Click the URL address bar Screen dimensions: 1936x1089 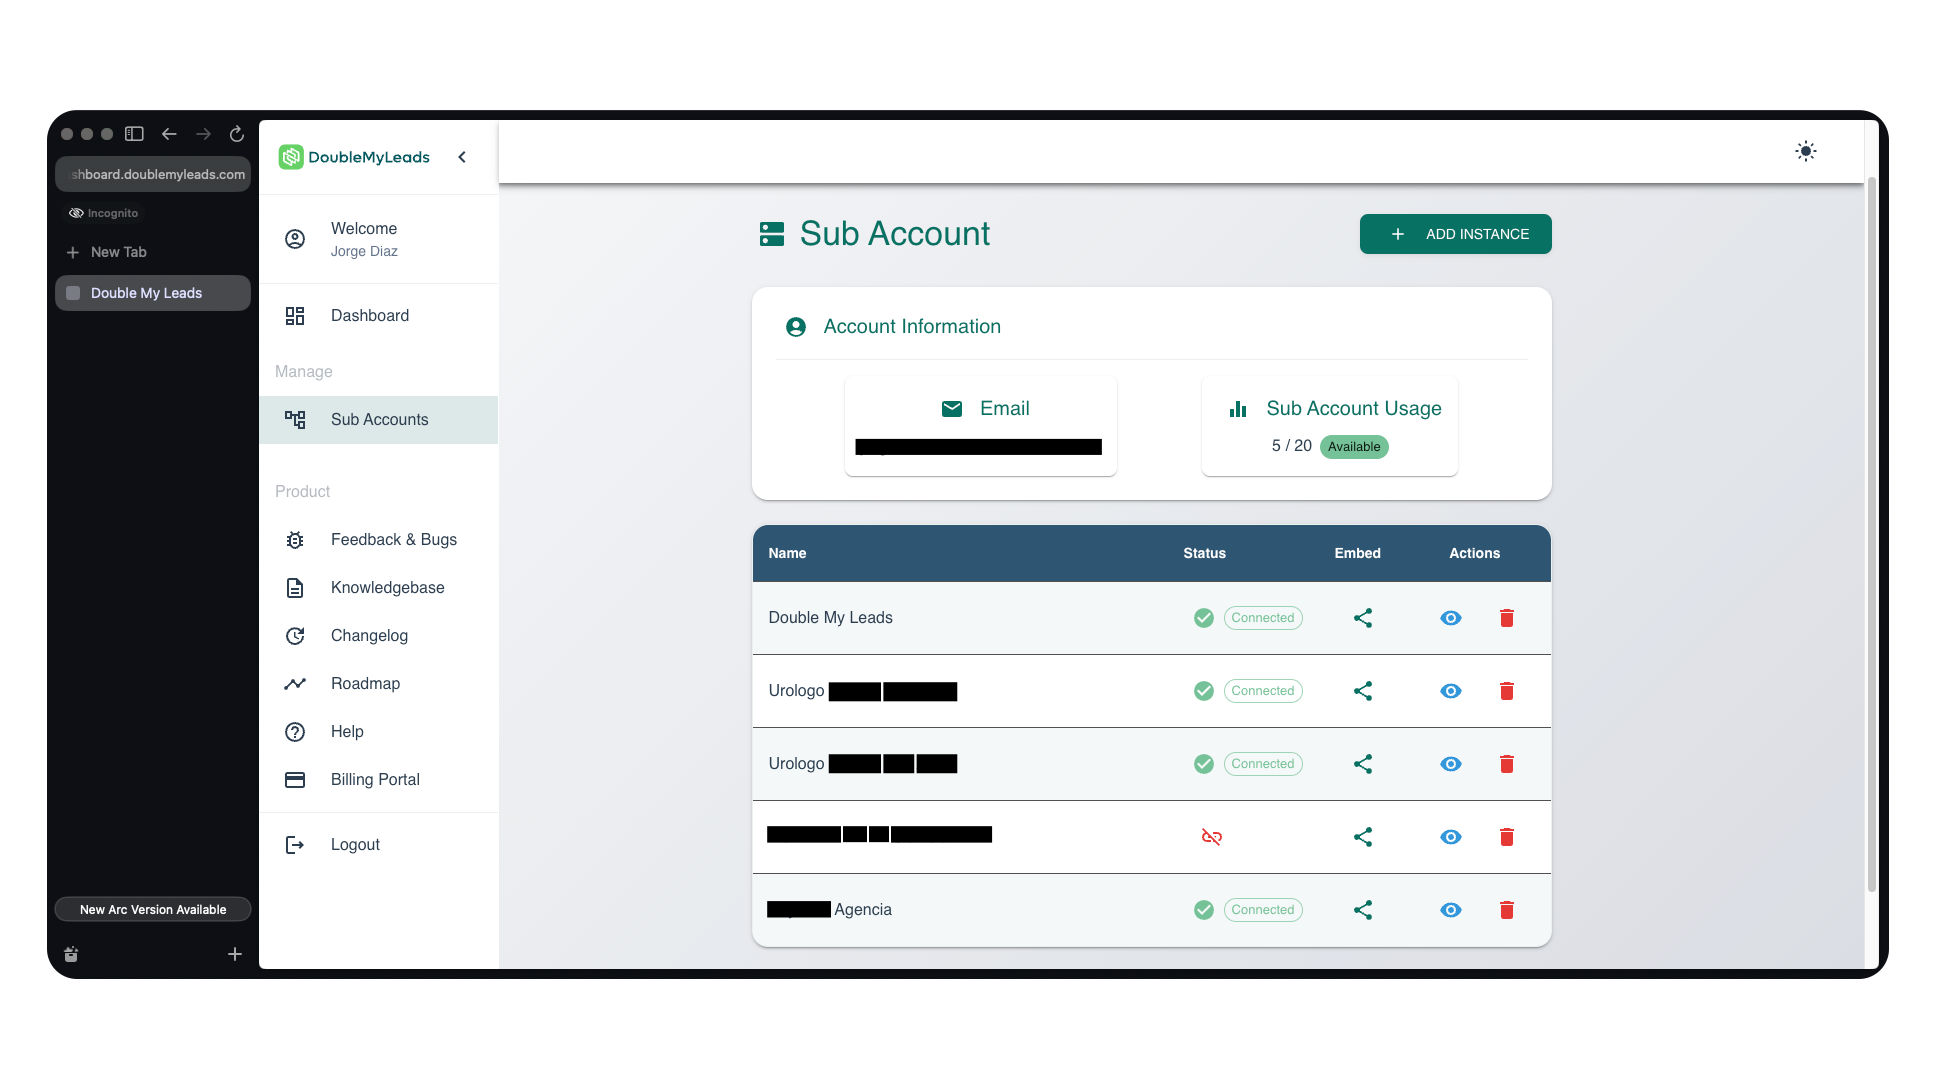click(x=153, y=174)
